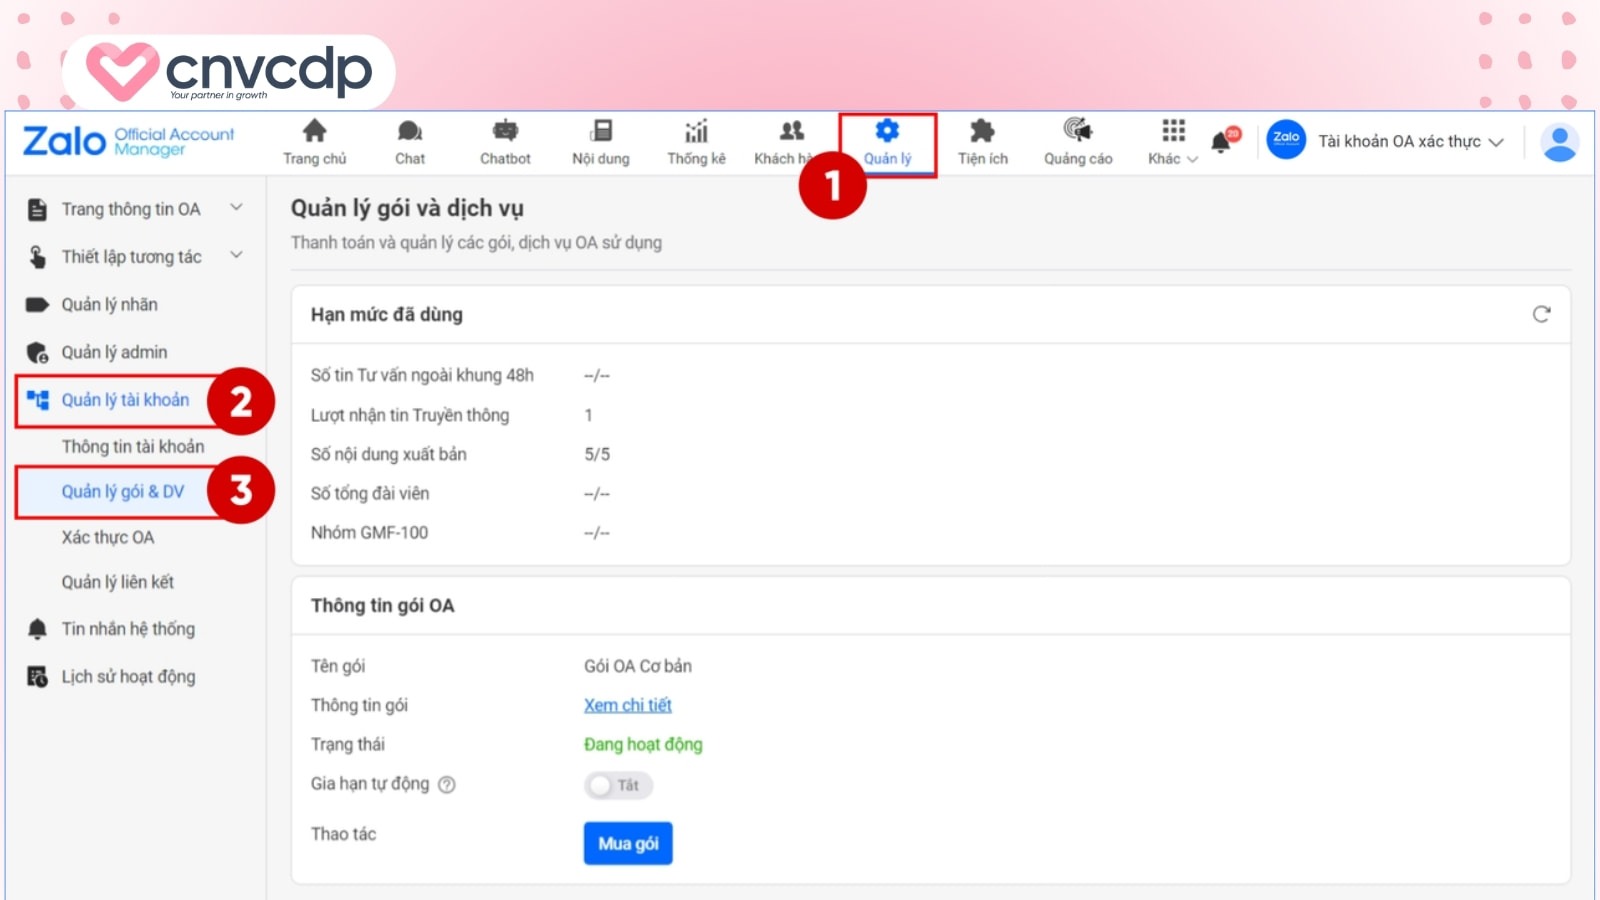
Task: Click the Số tổng đài viên label
Action: pyautogui.click(x=370, y=494)
